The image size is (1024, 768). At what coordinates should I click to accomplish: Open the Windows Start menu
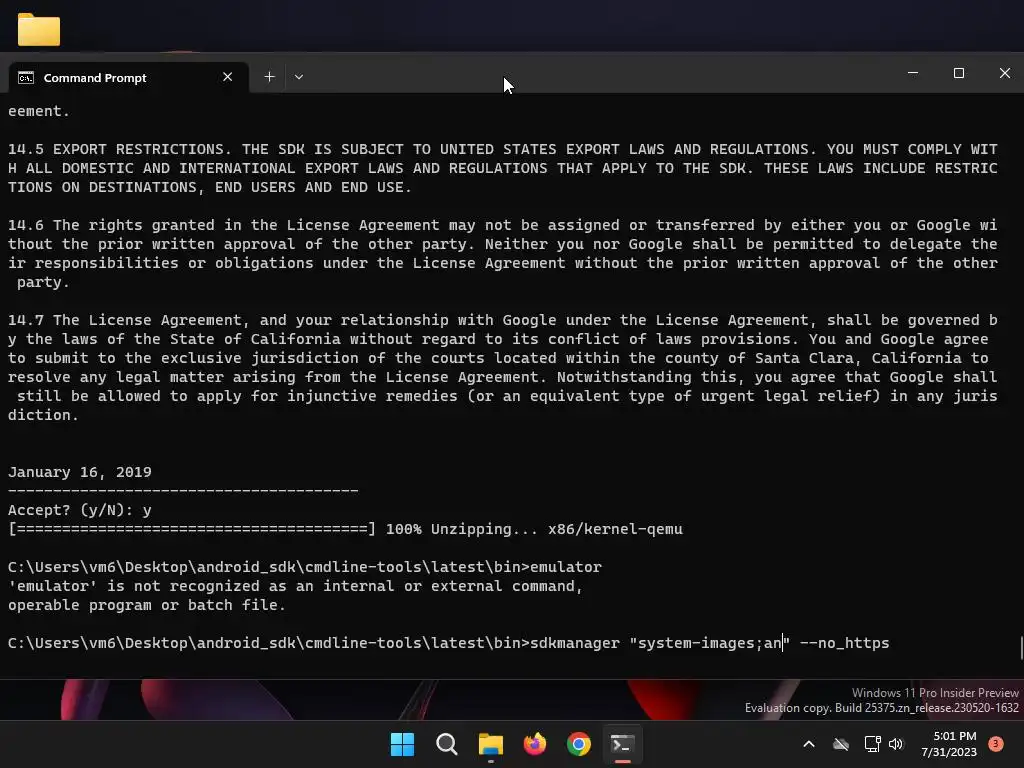click(x=402, y=744)
